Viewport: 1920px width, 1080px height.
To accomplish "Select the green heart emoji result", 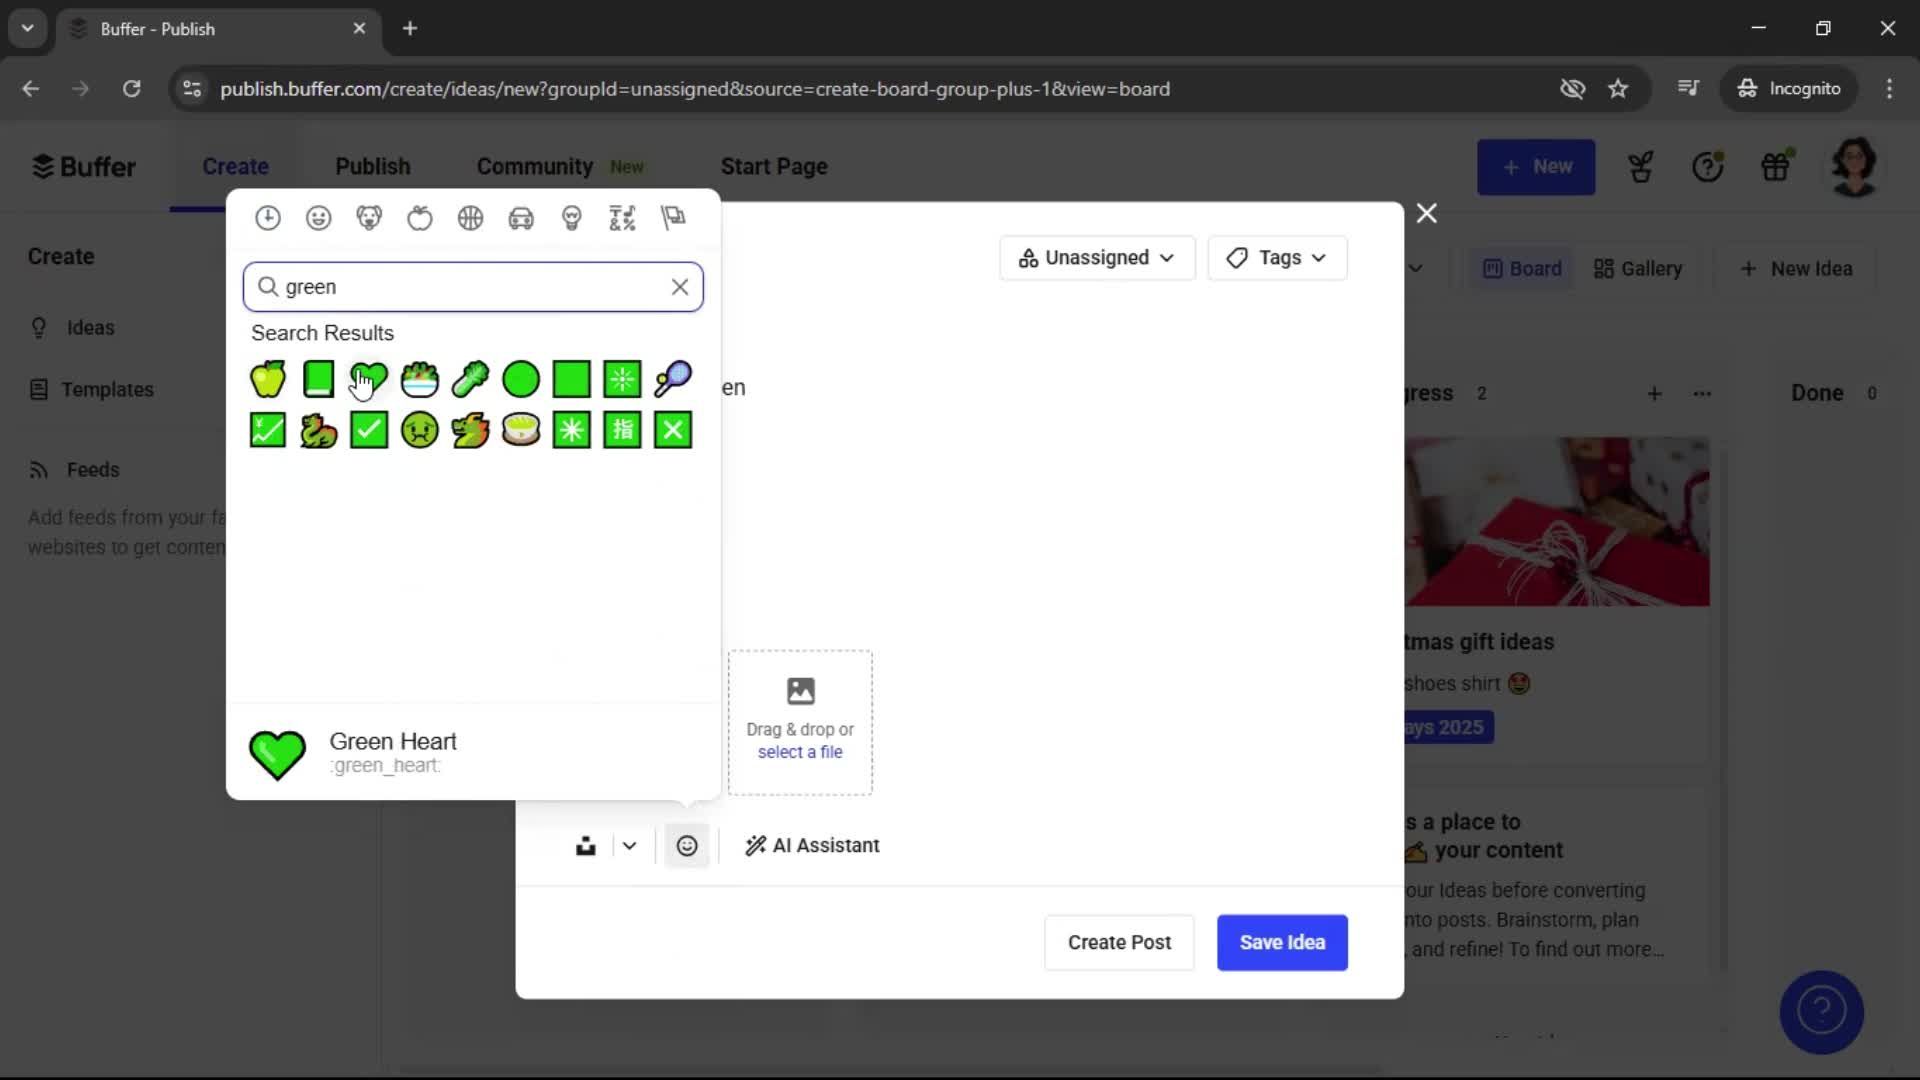I will click(x=369, y=379).
